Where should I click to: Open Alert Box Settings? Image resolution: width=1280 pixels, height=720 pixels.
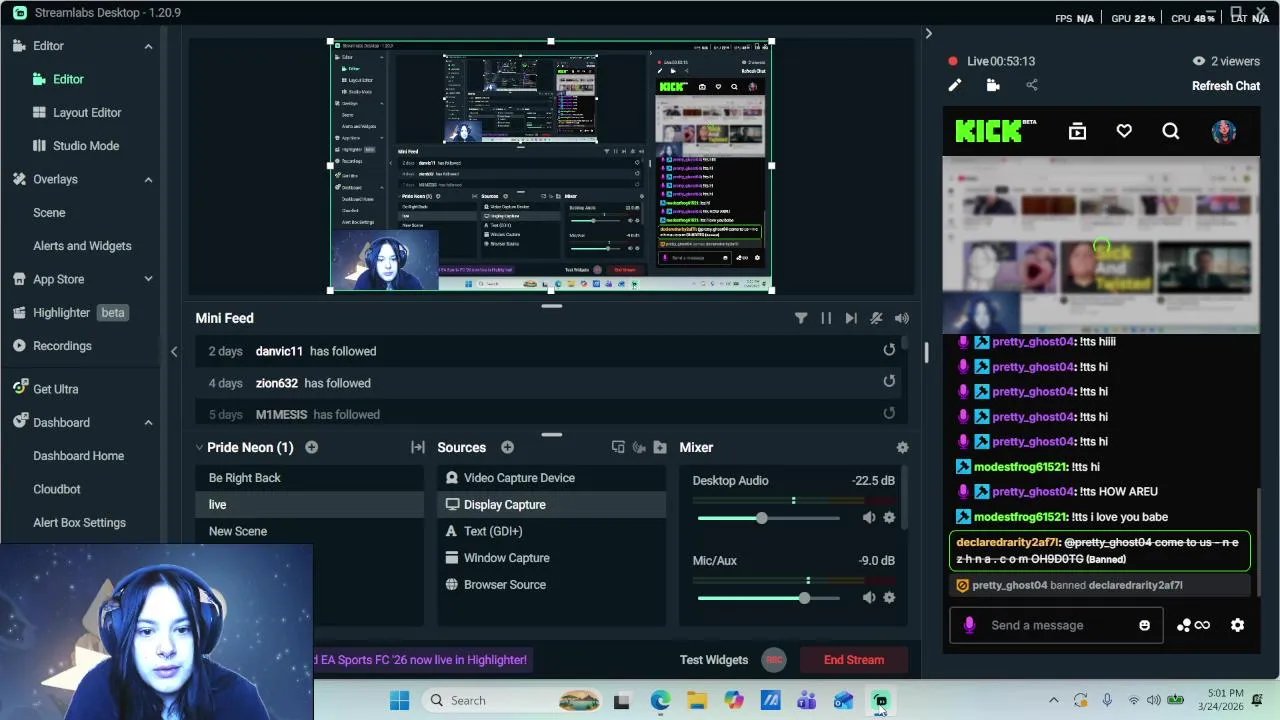pyautogui.click(x=79, y=522)
